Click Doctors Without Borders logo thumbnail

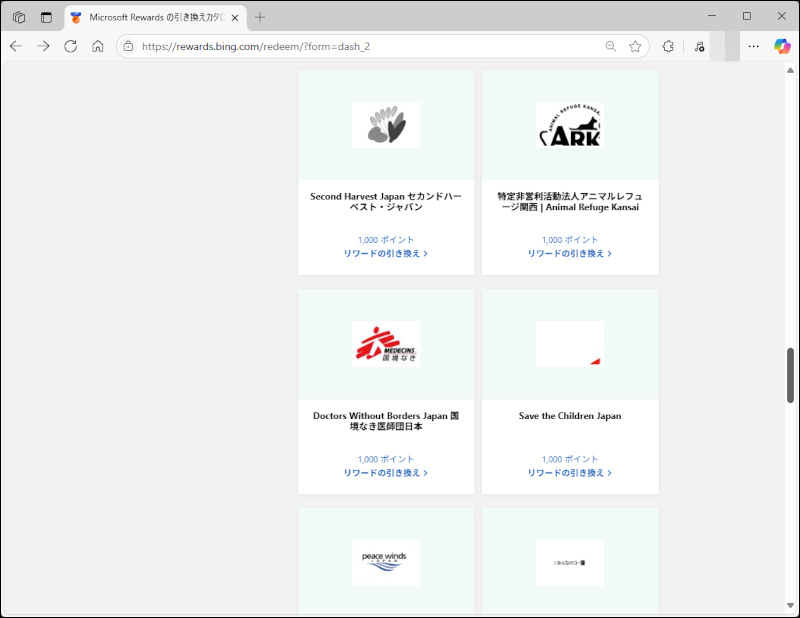(x=386, y=343)
